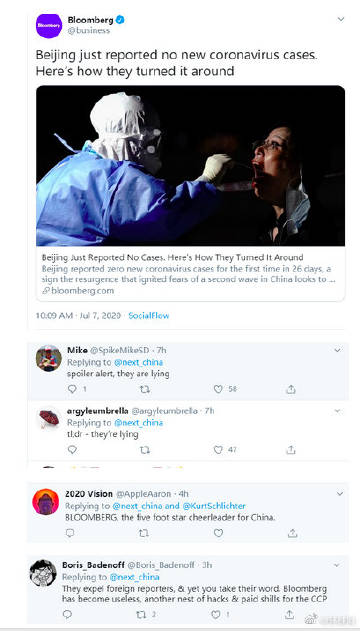Like 2020 Vision's cheerleader tweet
The image size is (360, 631).
[218, 533]
